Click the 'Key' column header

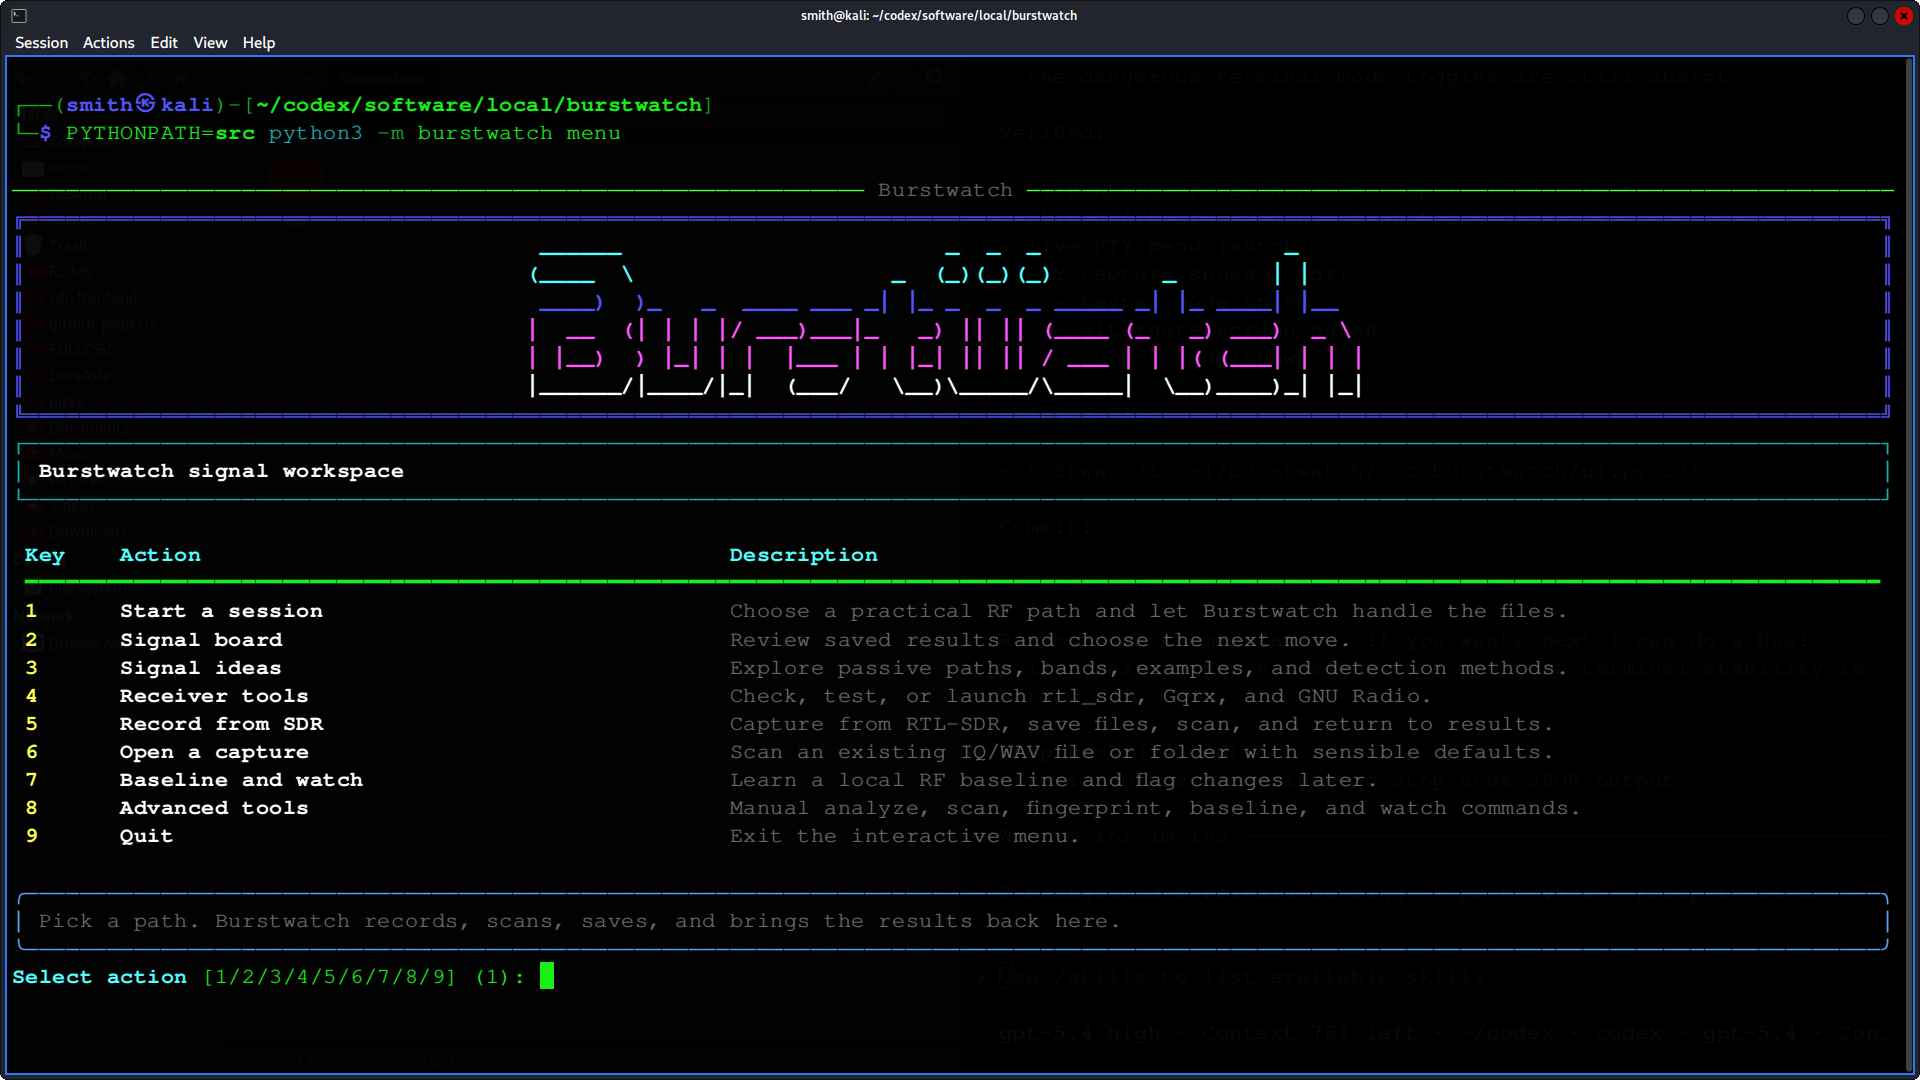click(44, 555)
